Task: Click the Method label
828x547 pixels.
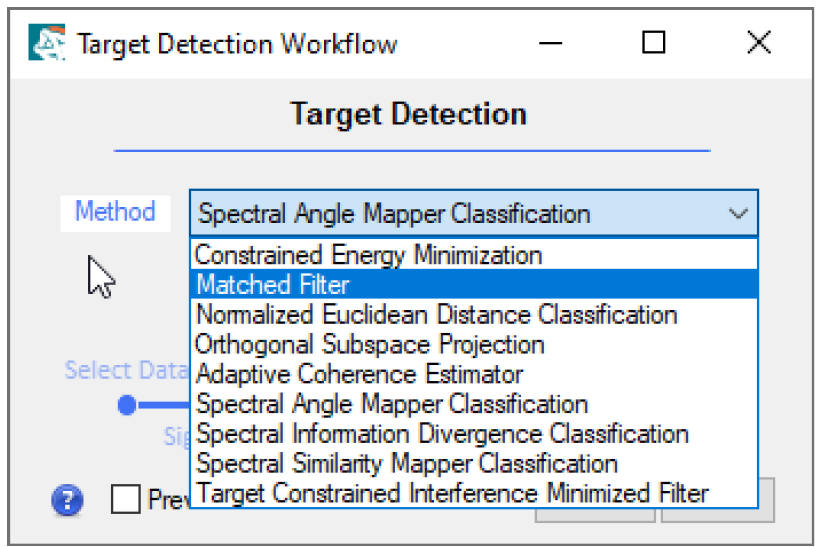Action: point(115,212)
